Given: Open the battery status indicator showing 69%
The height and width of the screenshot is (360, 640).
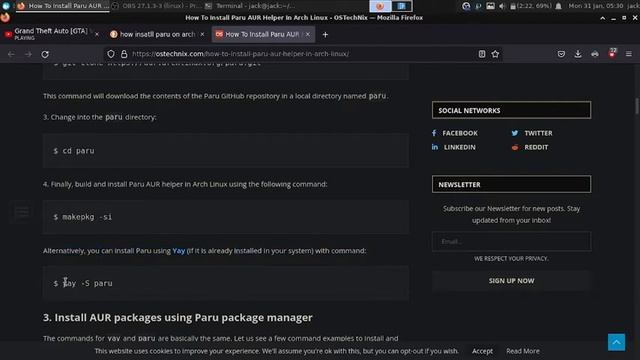Looking at the screenshot, I should tap(531, 6).
